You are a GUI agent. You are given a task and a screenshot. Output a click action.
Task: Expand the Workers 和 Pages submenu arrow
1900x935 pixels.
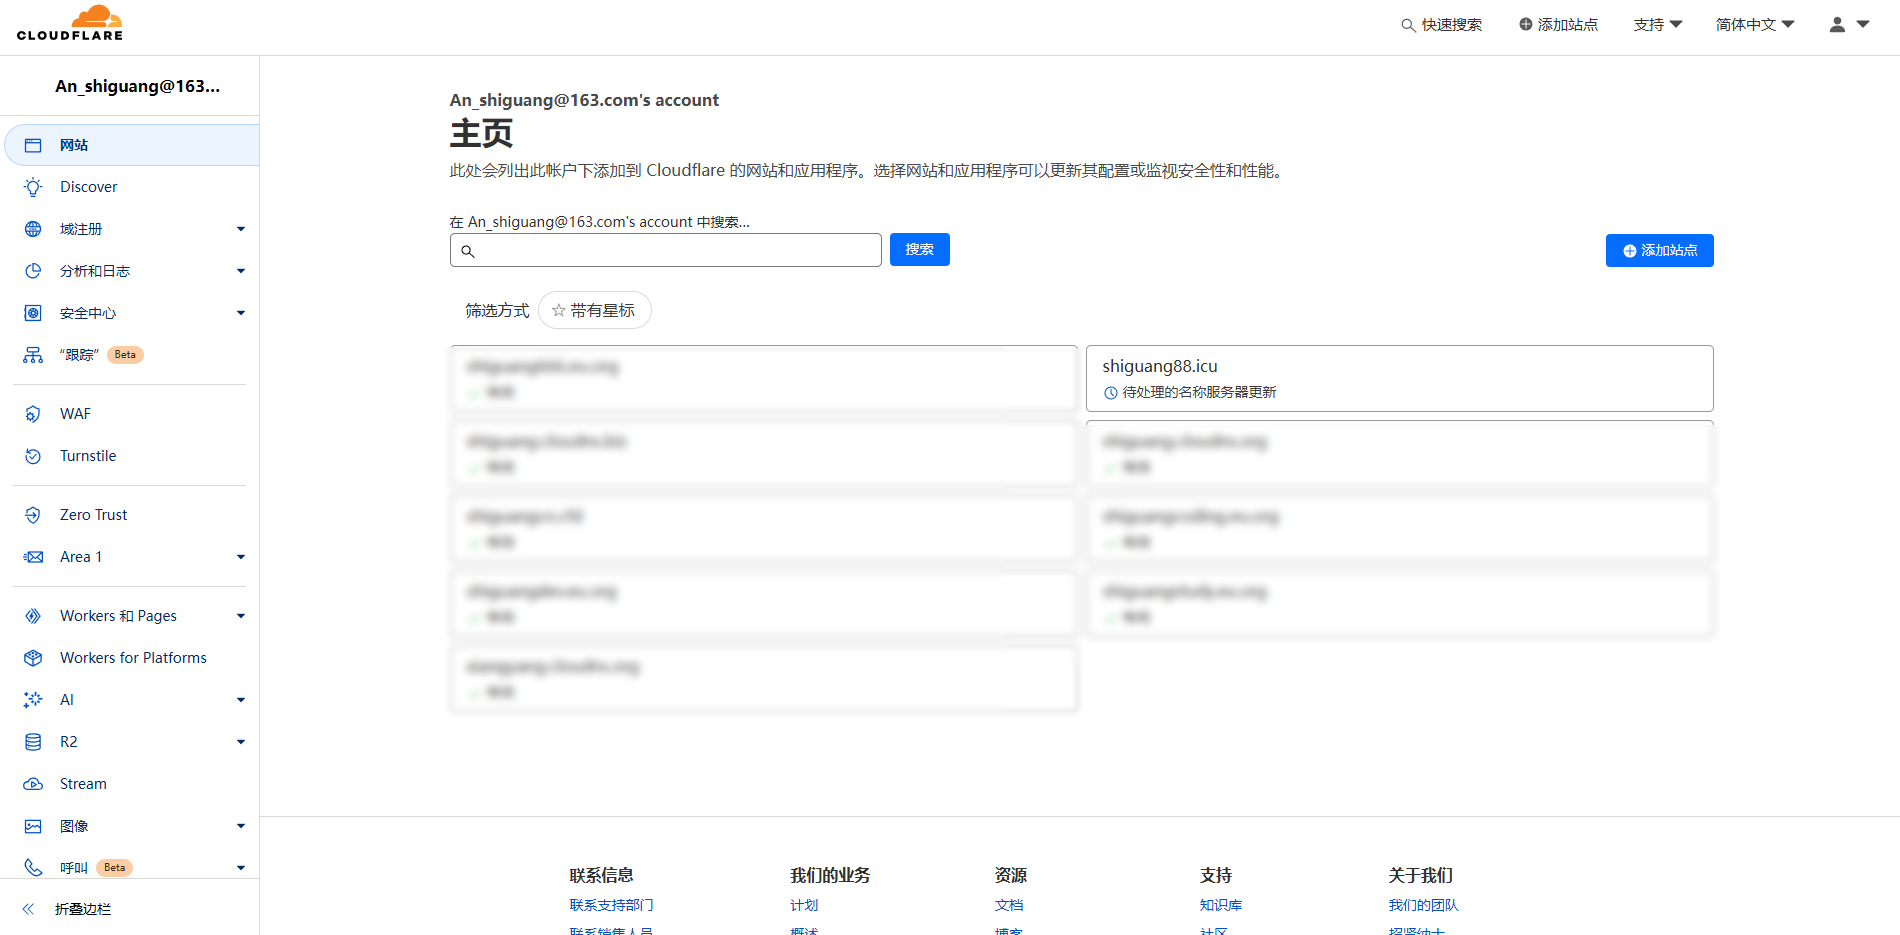241,616
